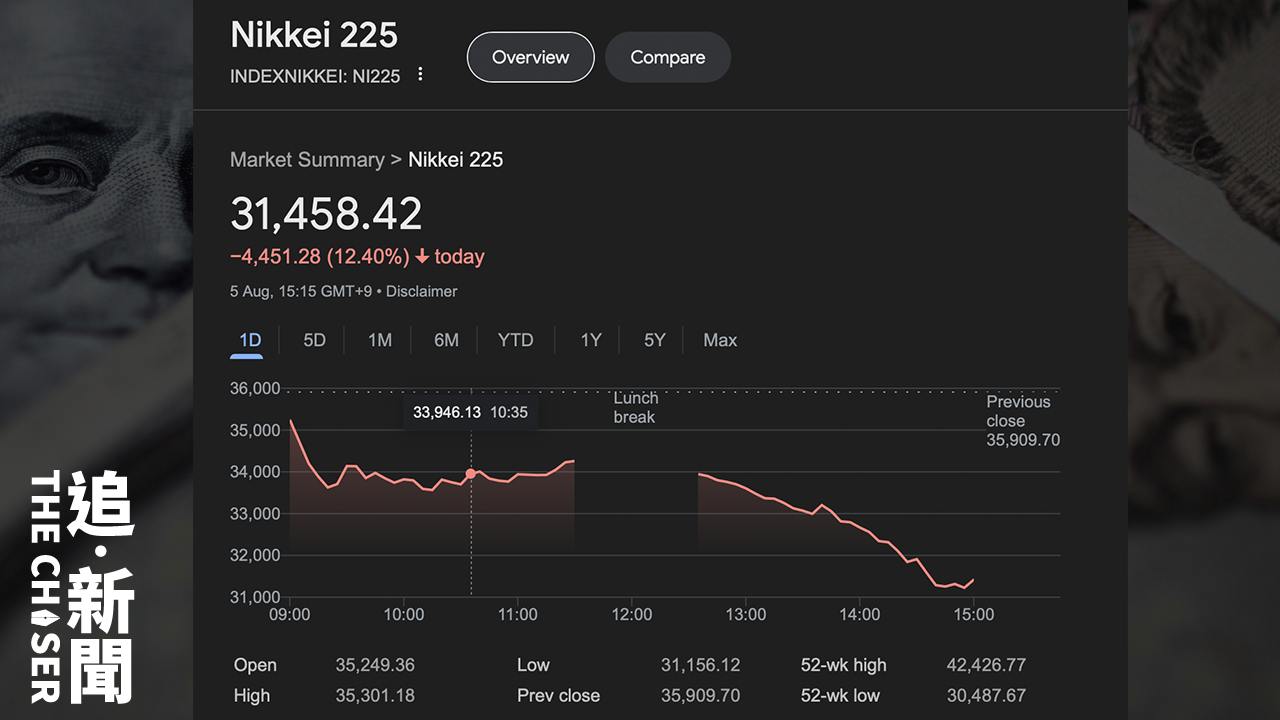Click the chart end point near 15:00

coord(973,580)
